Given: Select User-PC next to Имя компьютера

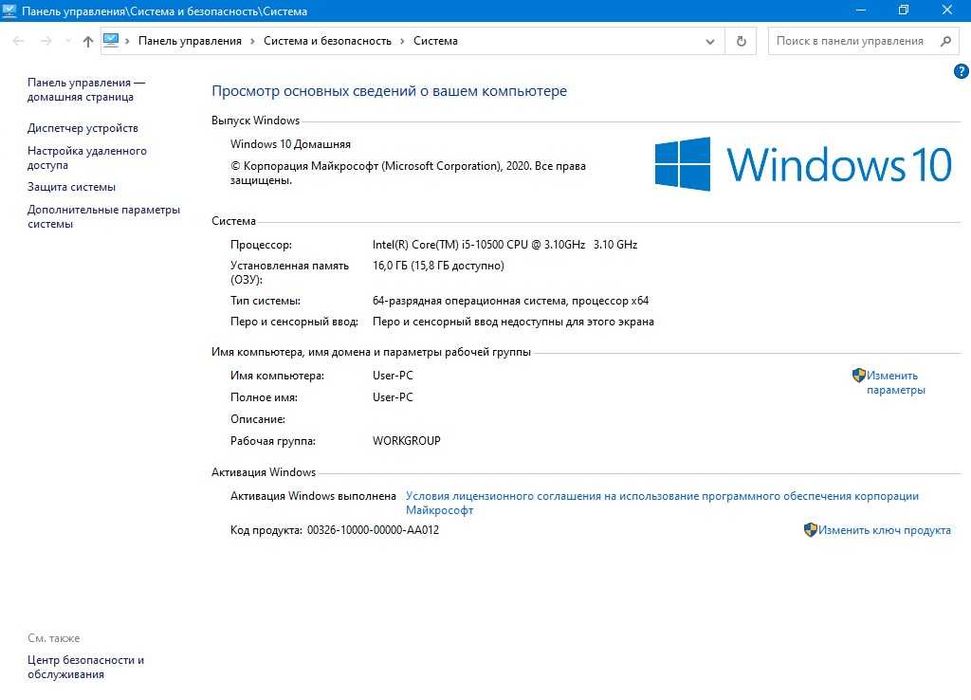Looking at the screenshot, I should click(x=393, y=375).
